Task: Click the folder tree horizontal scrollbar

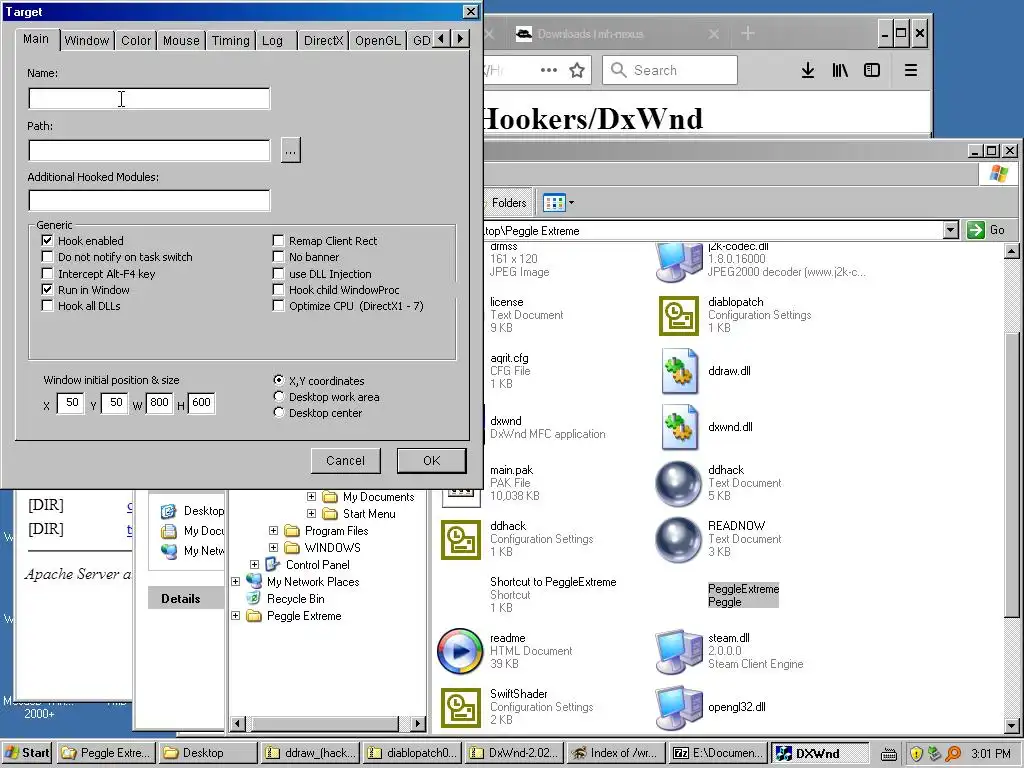Action: [x=324, y=724]
